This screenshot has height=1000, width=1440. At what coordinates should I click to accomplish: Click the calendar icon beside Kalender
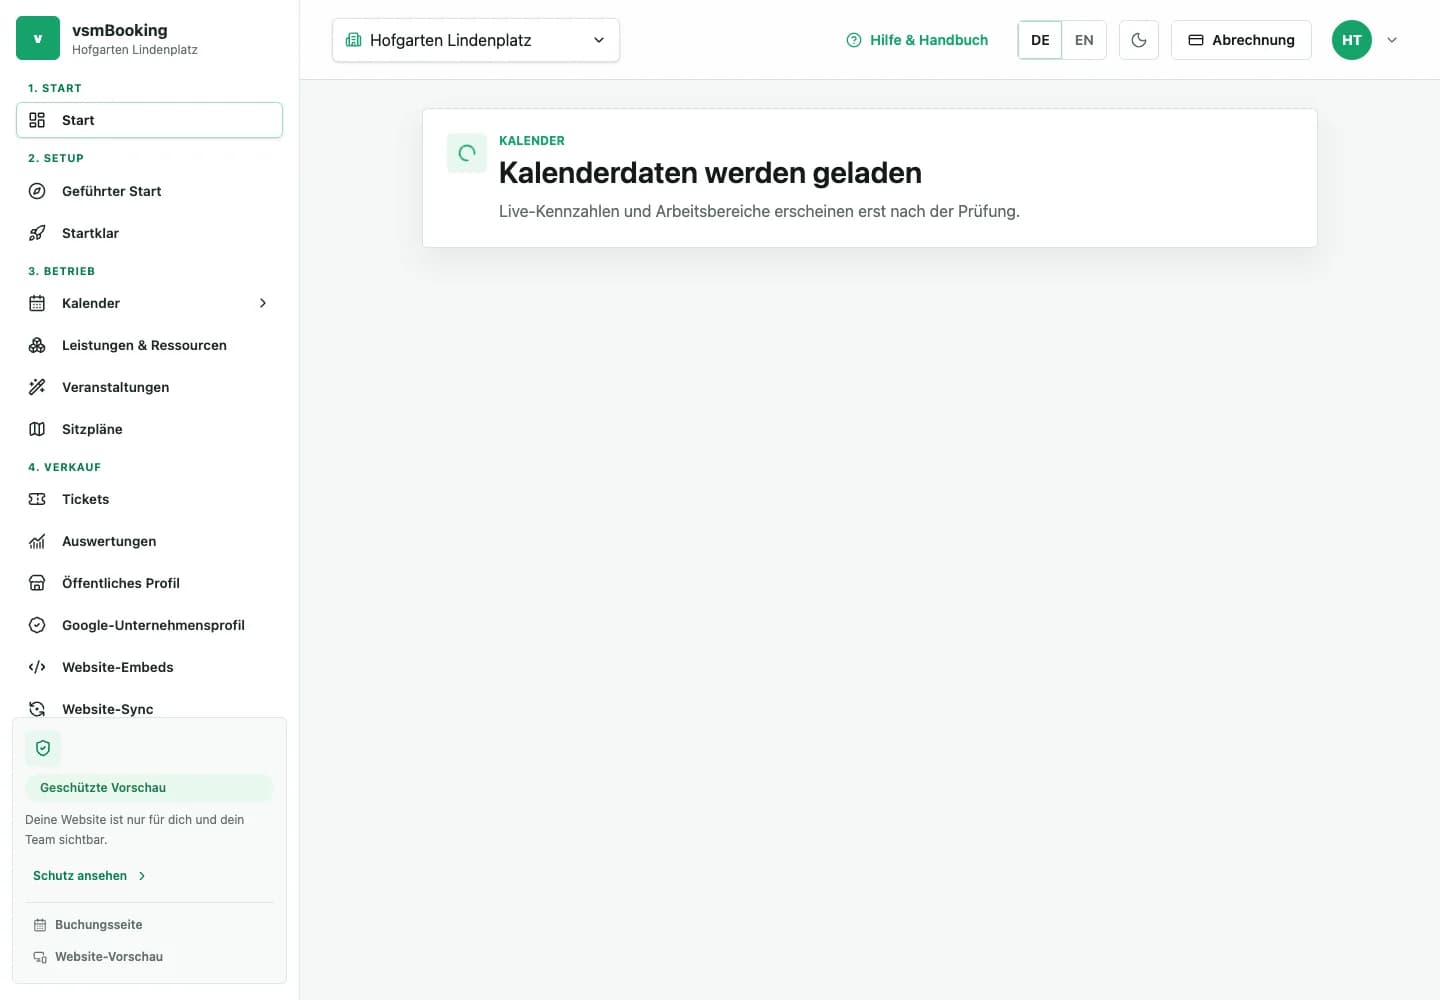click(x=37, y=303)
